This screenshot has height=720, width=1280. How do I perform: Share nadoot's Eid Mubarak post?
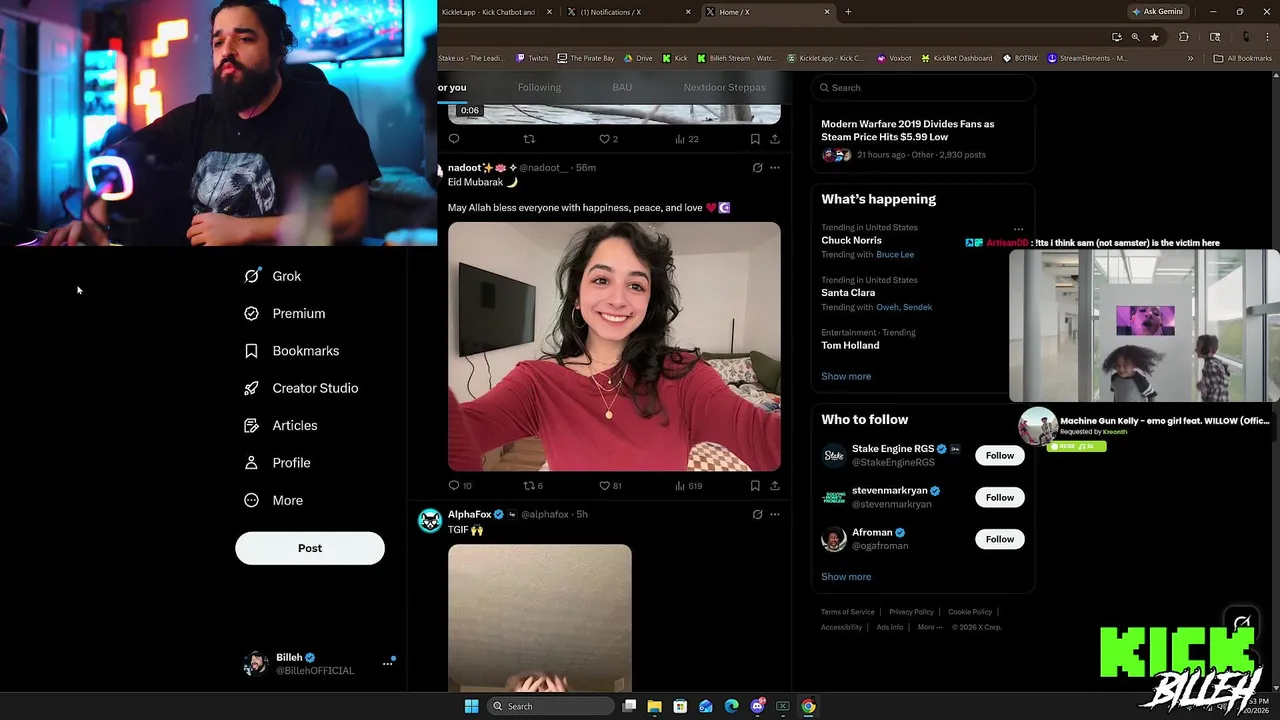tap(775, 486)
